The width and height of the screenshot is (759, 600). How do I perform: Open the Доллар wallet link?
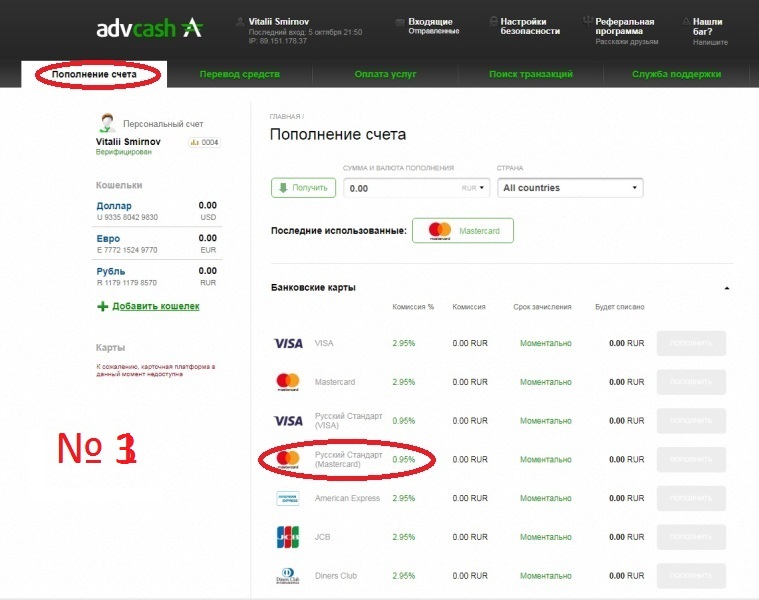coord(114,206)
